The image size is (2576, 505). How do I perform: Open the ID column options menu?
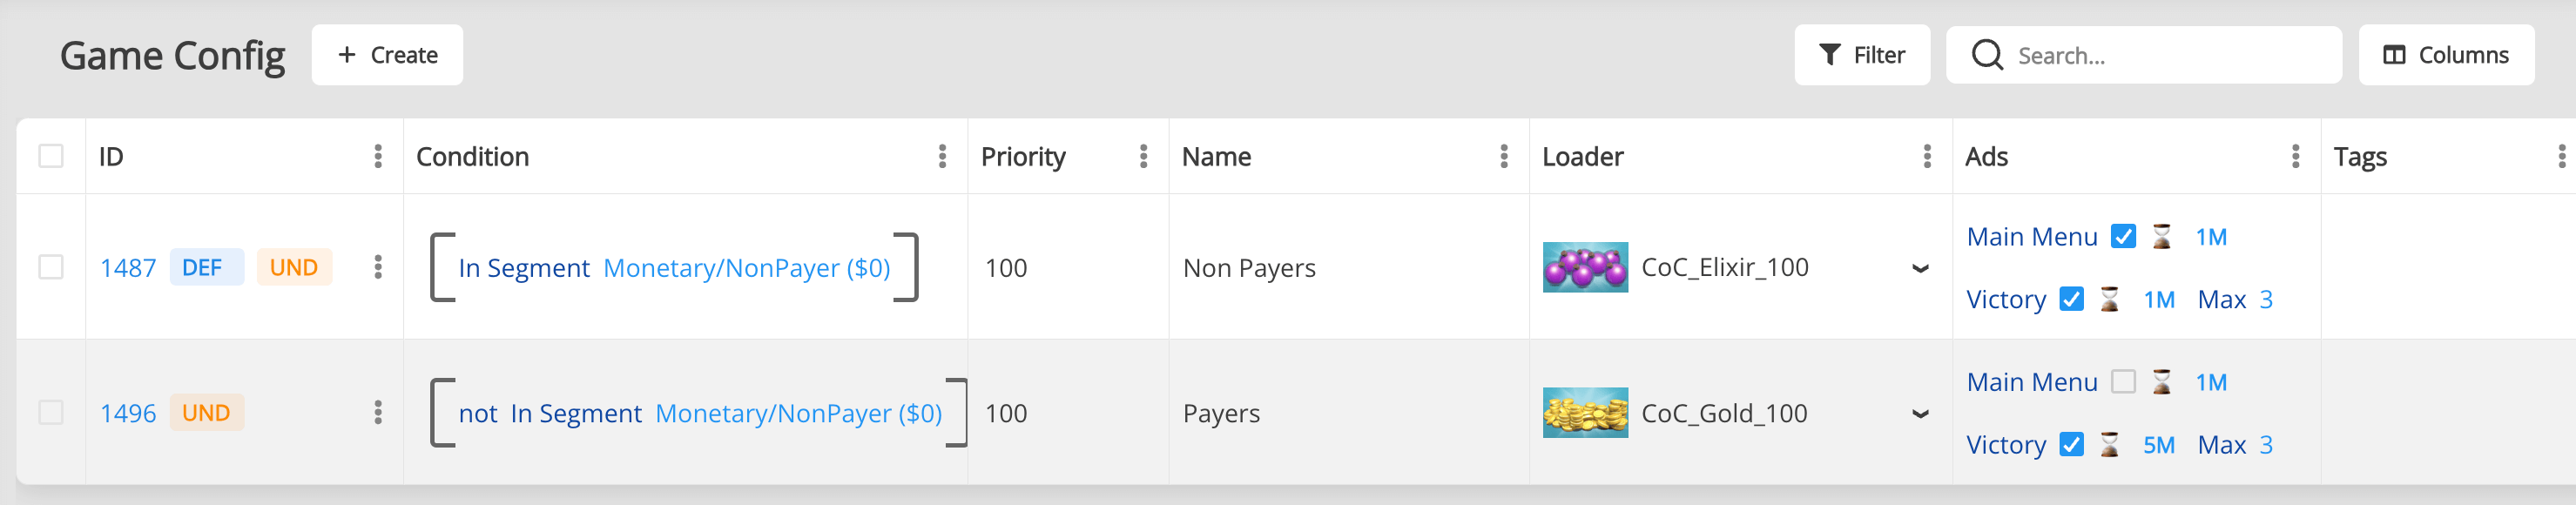tap(377, 156)
